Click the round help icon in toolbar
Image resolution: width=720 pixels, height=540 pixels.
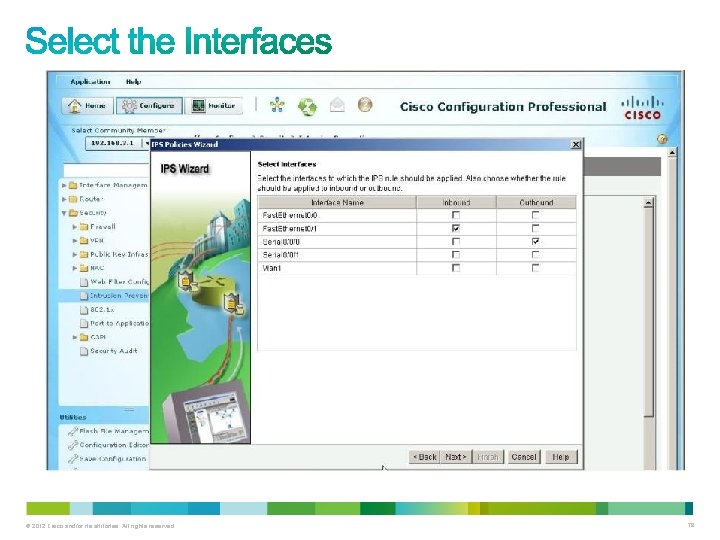[x=365, y=105]
